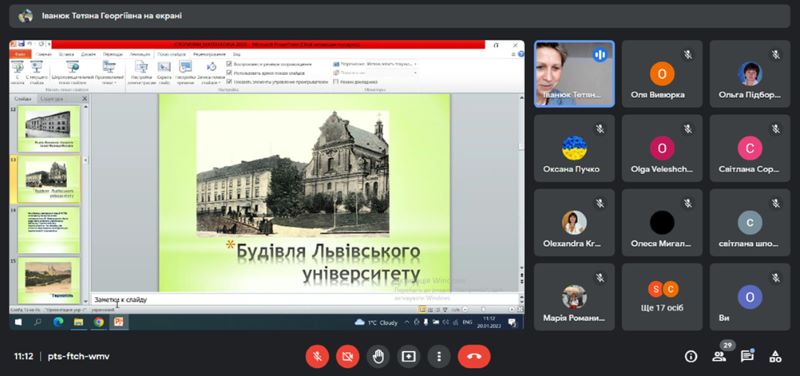
Task: Open Chrome from shared taskbar
Action: [98, 322]
